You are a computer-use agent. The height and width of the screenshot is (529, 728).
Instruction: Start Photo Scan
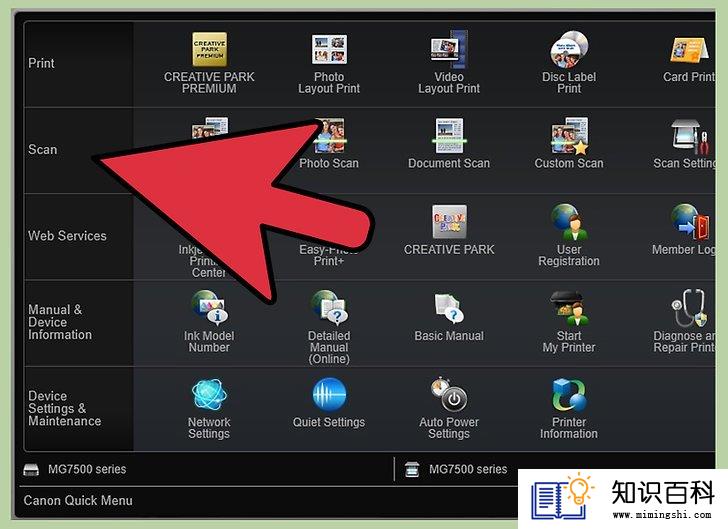[x=330, y=136]
